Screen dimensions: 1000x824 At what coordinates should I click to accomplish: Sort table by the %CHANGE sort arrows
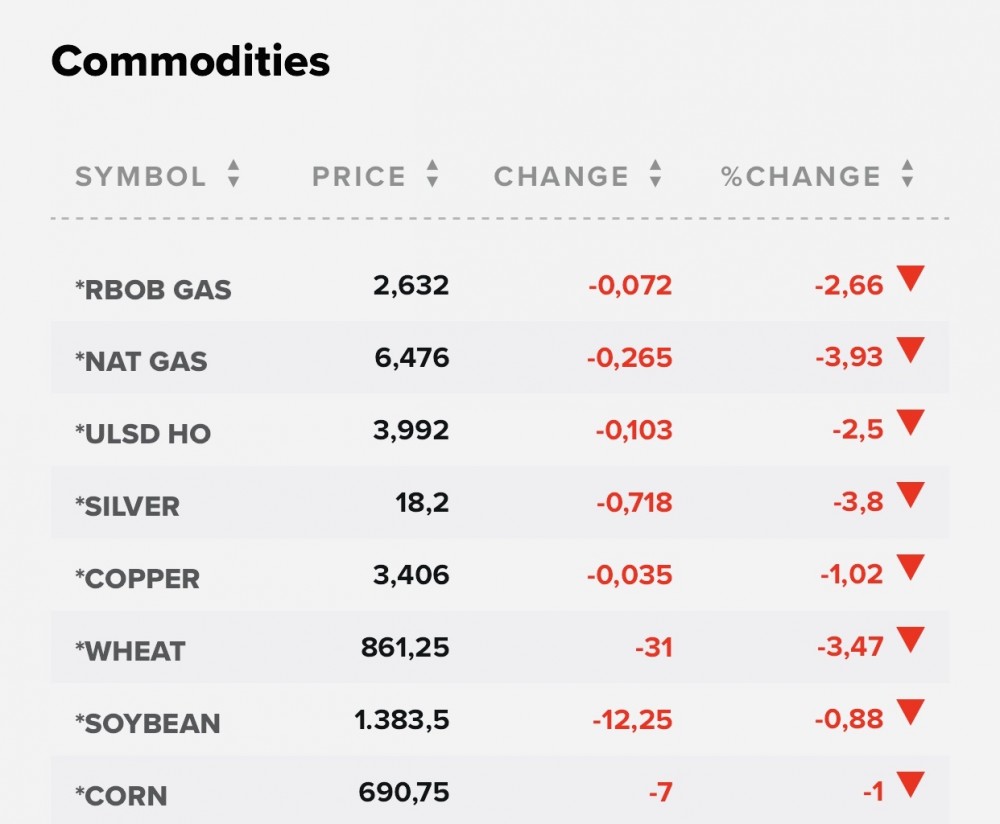(x=907, y=175)
